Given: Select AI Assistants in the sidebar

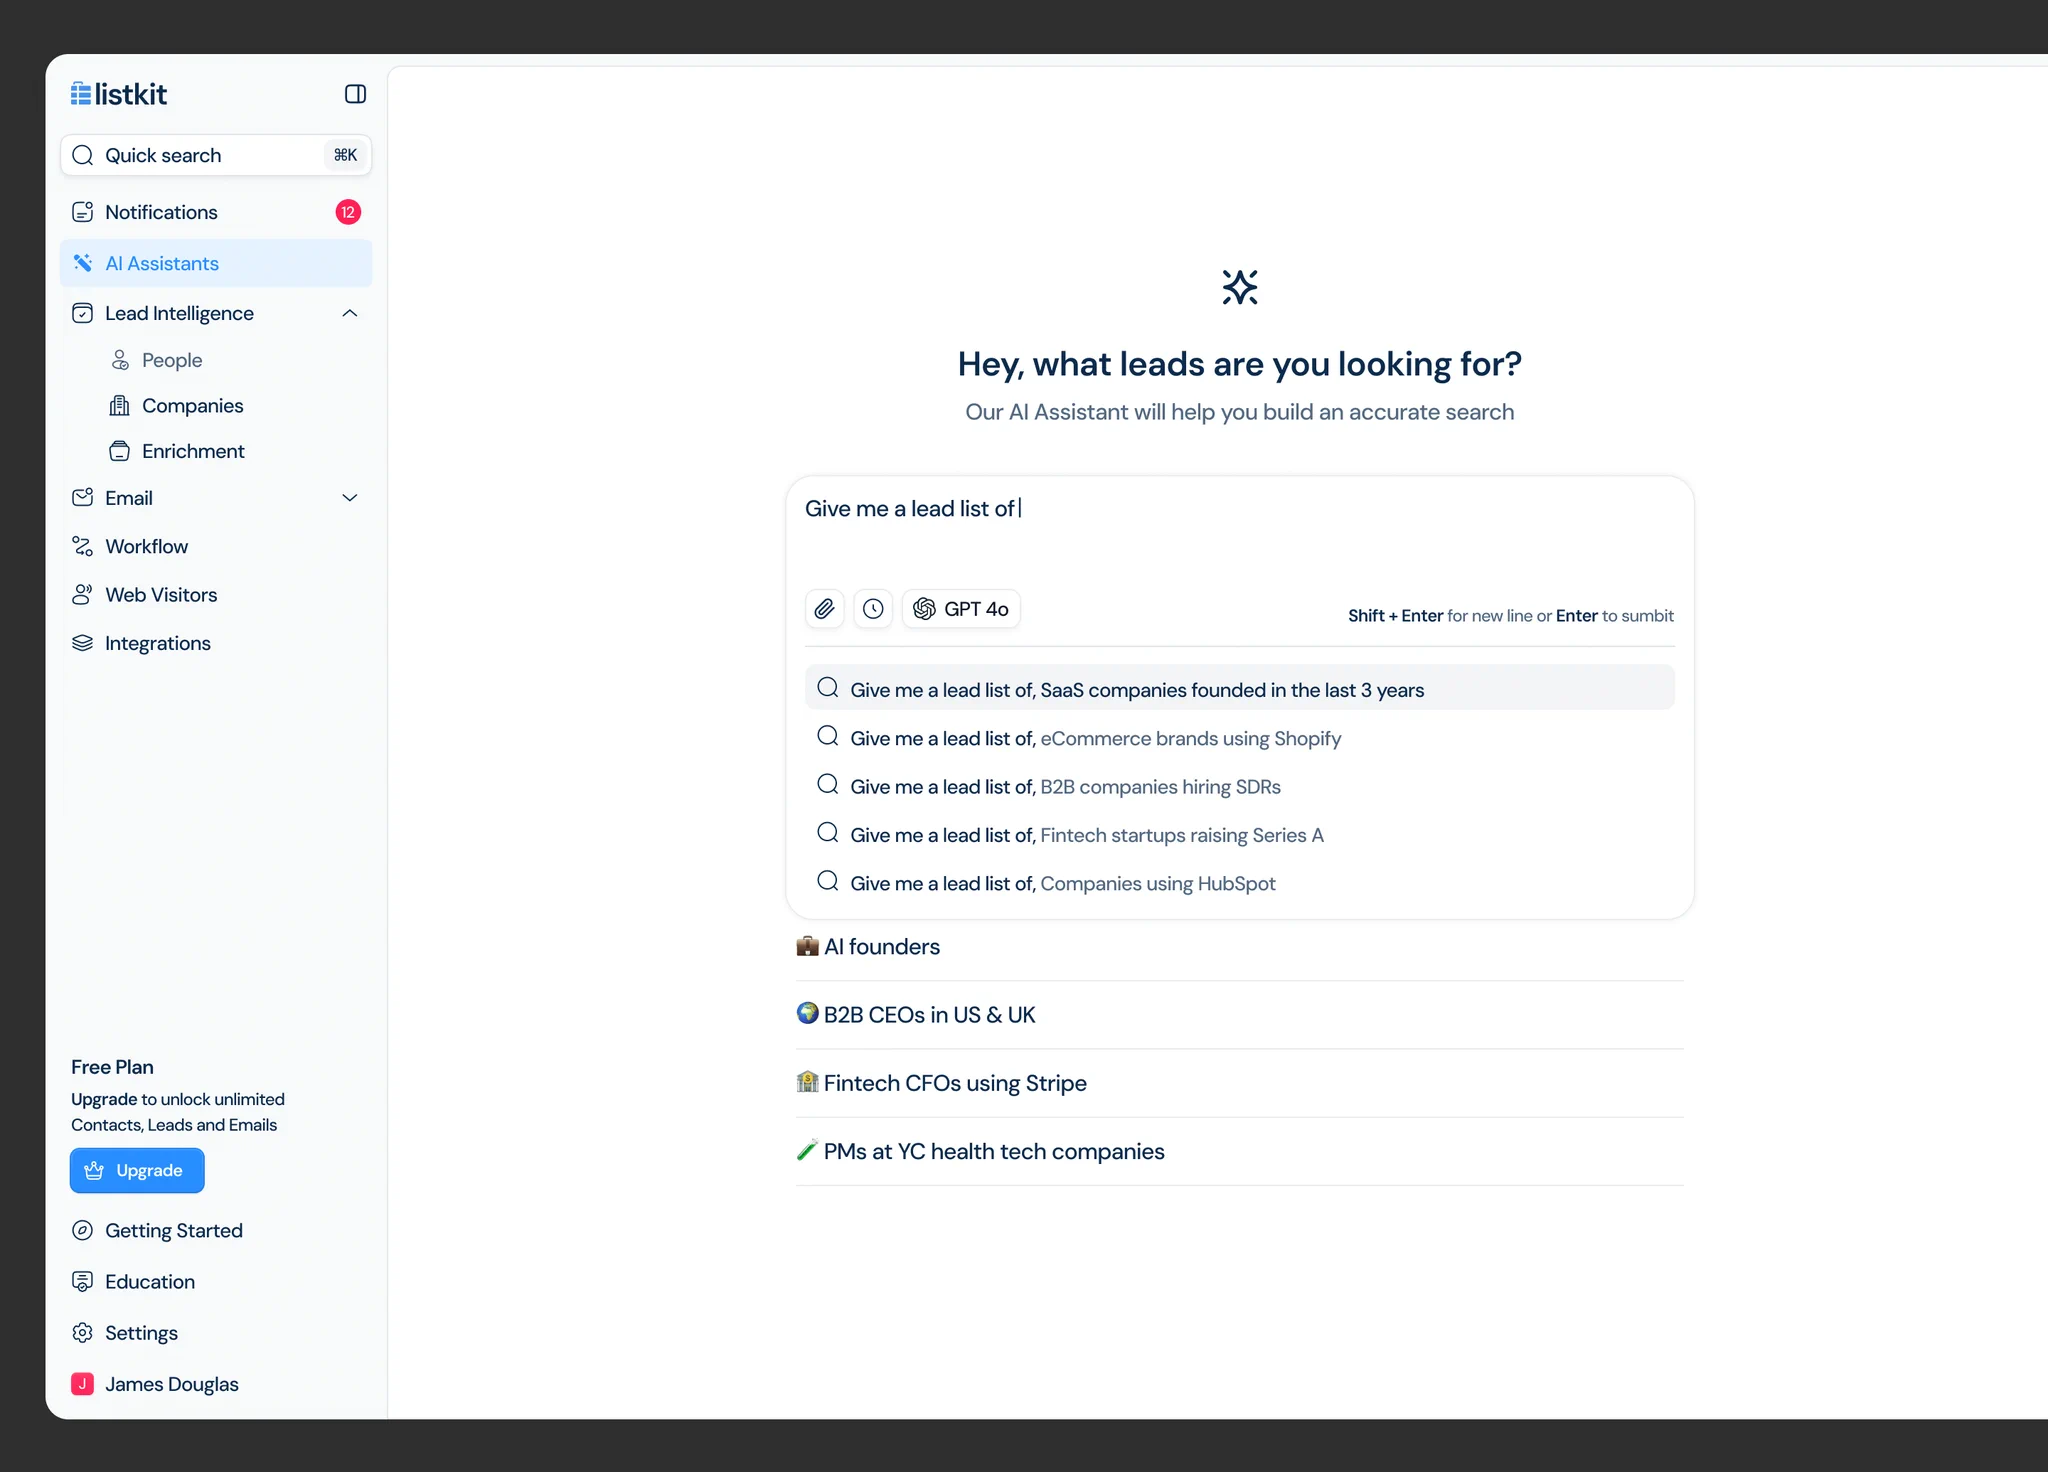Looking at the screenshot, I should 216,263.
